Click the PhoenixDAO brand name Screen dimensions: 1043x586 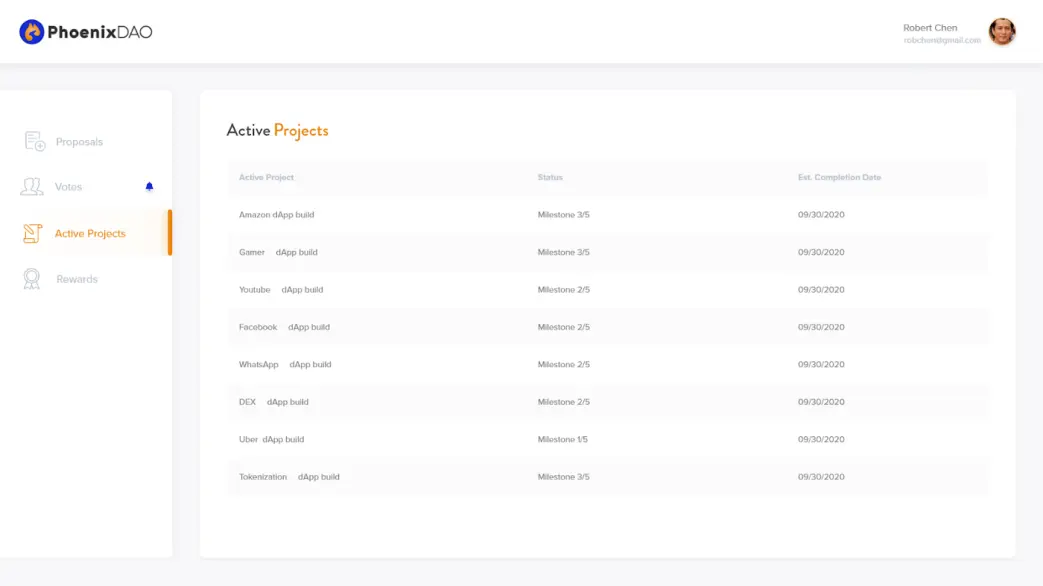point(100,32)
